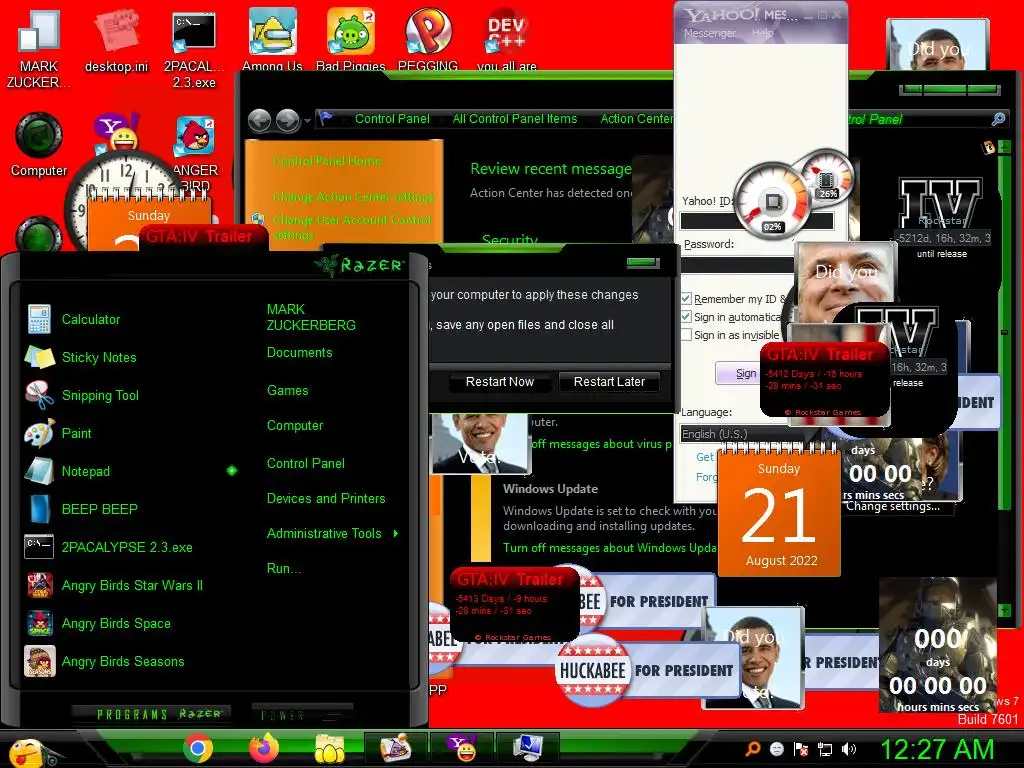Open the MARK ZUCKER... desktop folder
The height and width of the screenshot is (768, 1024).
39,49
